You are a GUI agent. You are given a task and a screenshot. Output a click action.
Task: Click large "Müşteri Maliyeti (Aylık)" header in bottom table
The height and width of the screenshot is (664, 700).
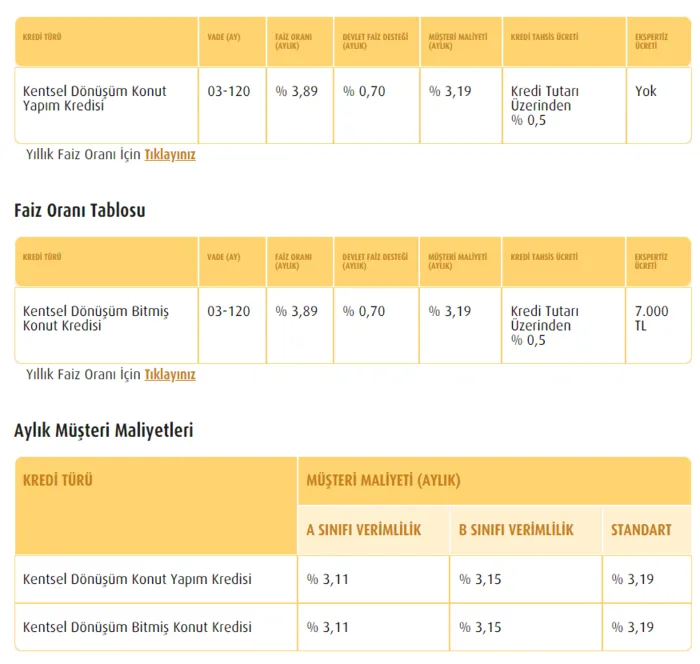click(383, 480)
